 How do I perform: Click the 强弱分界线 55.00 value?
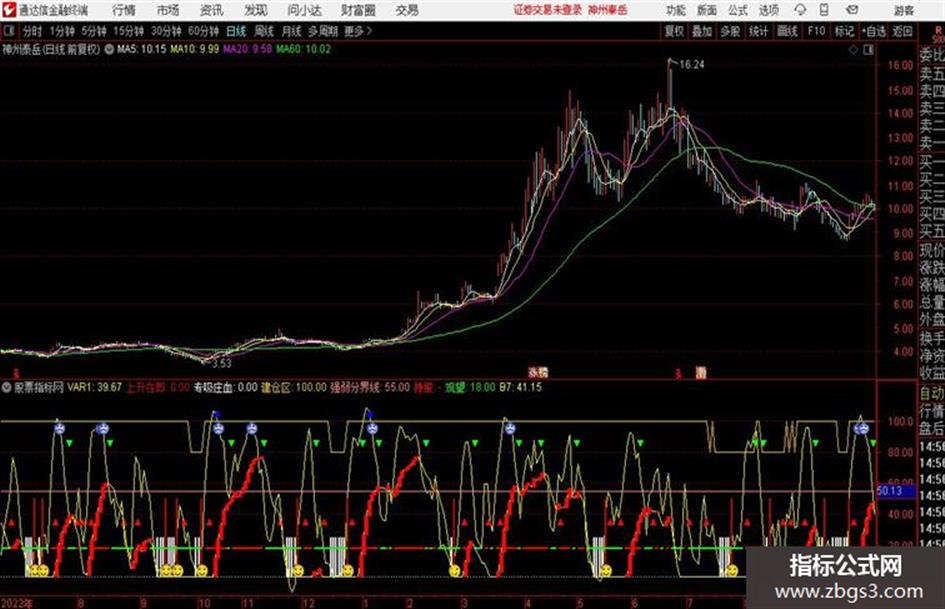coord(370,387)
